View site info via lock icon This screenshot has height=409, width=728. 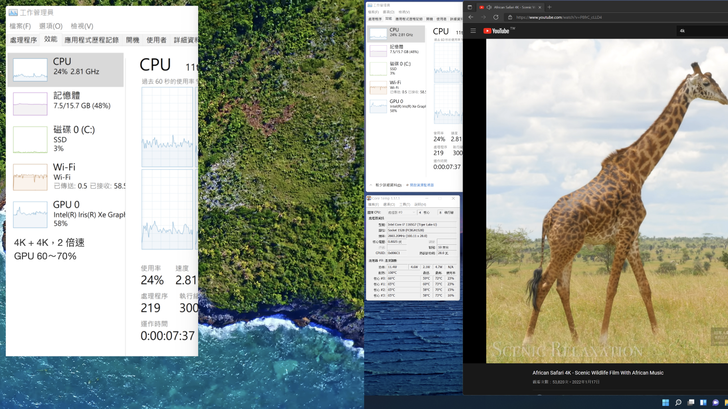click(x=510, y=18)
